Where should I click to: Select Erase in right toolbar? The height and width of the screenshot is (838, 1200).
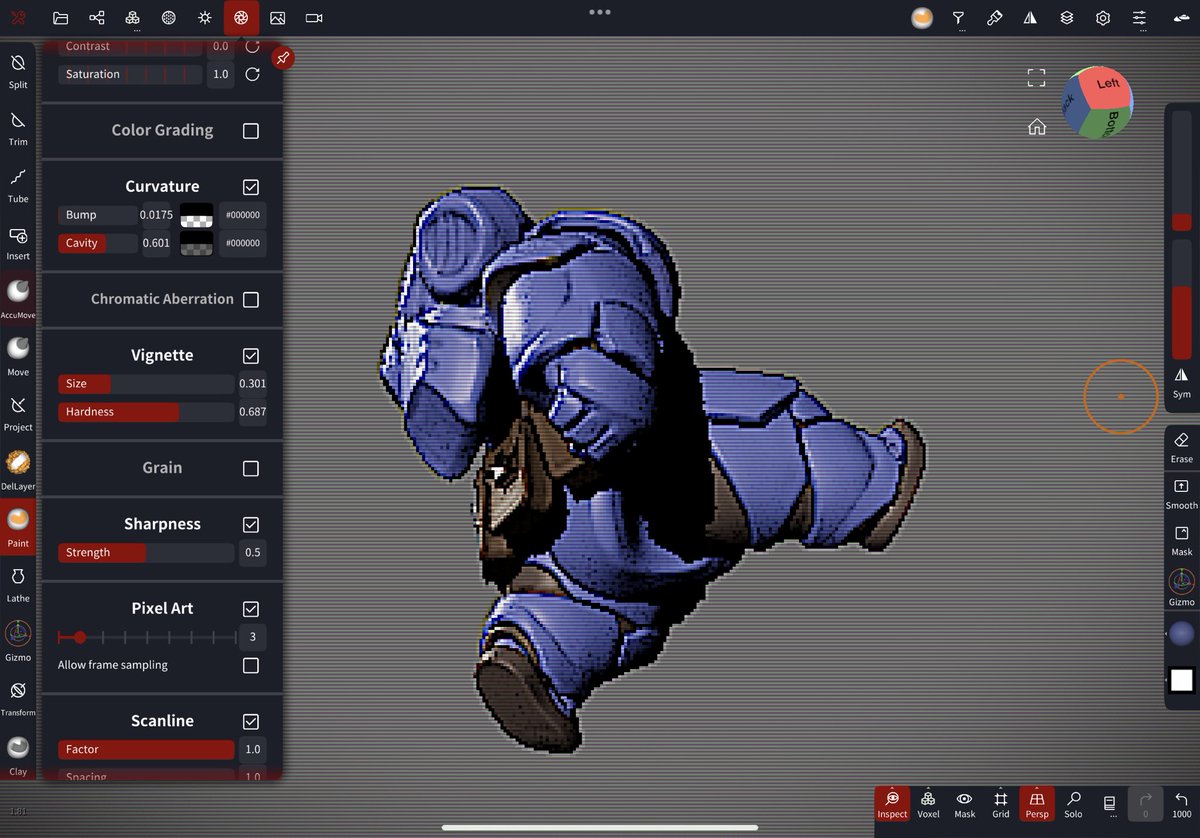(x=1182, y=447)
